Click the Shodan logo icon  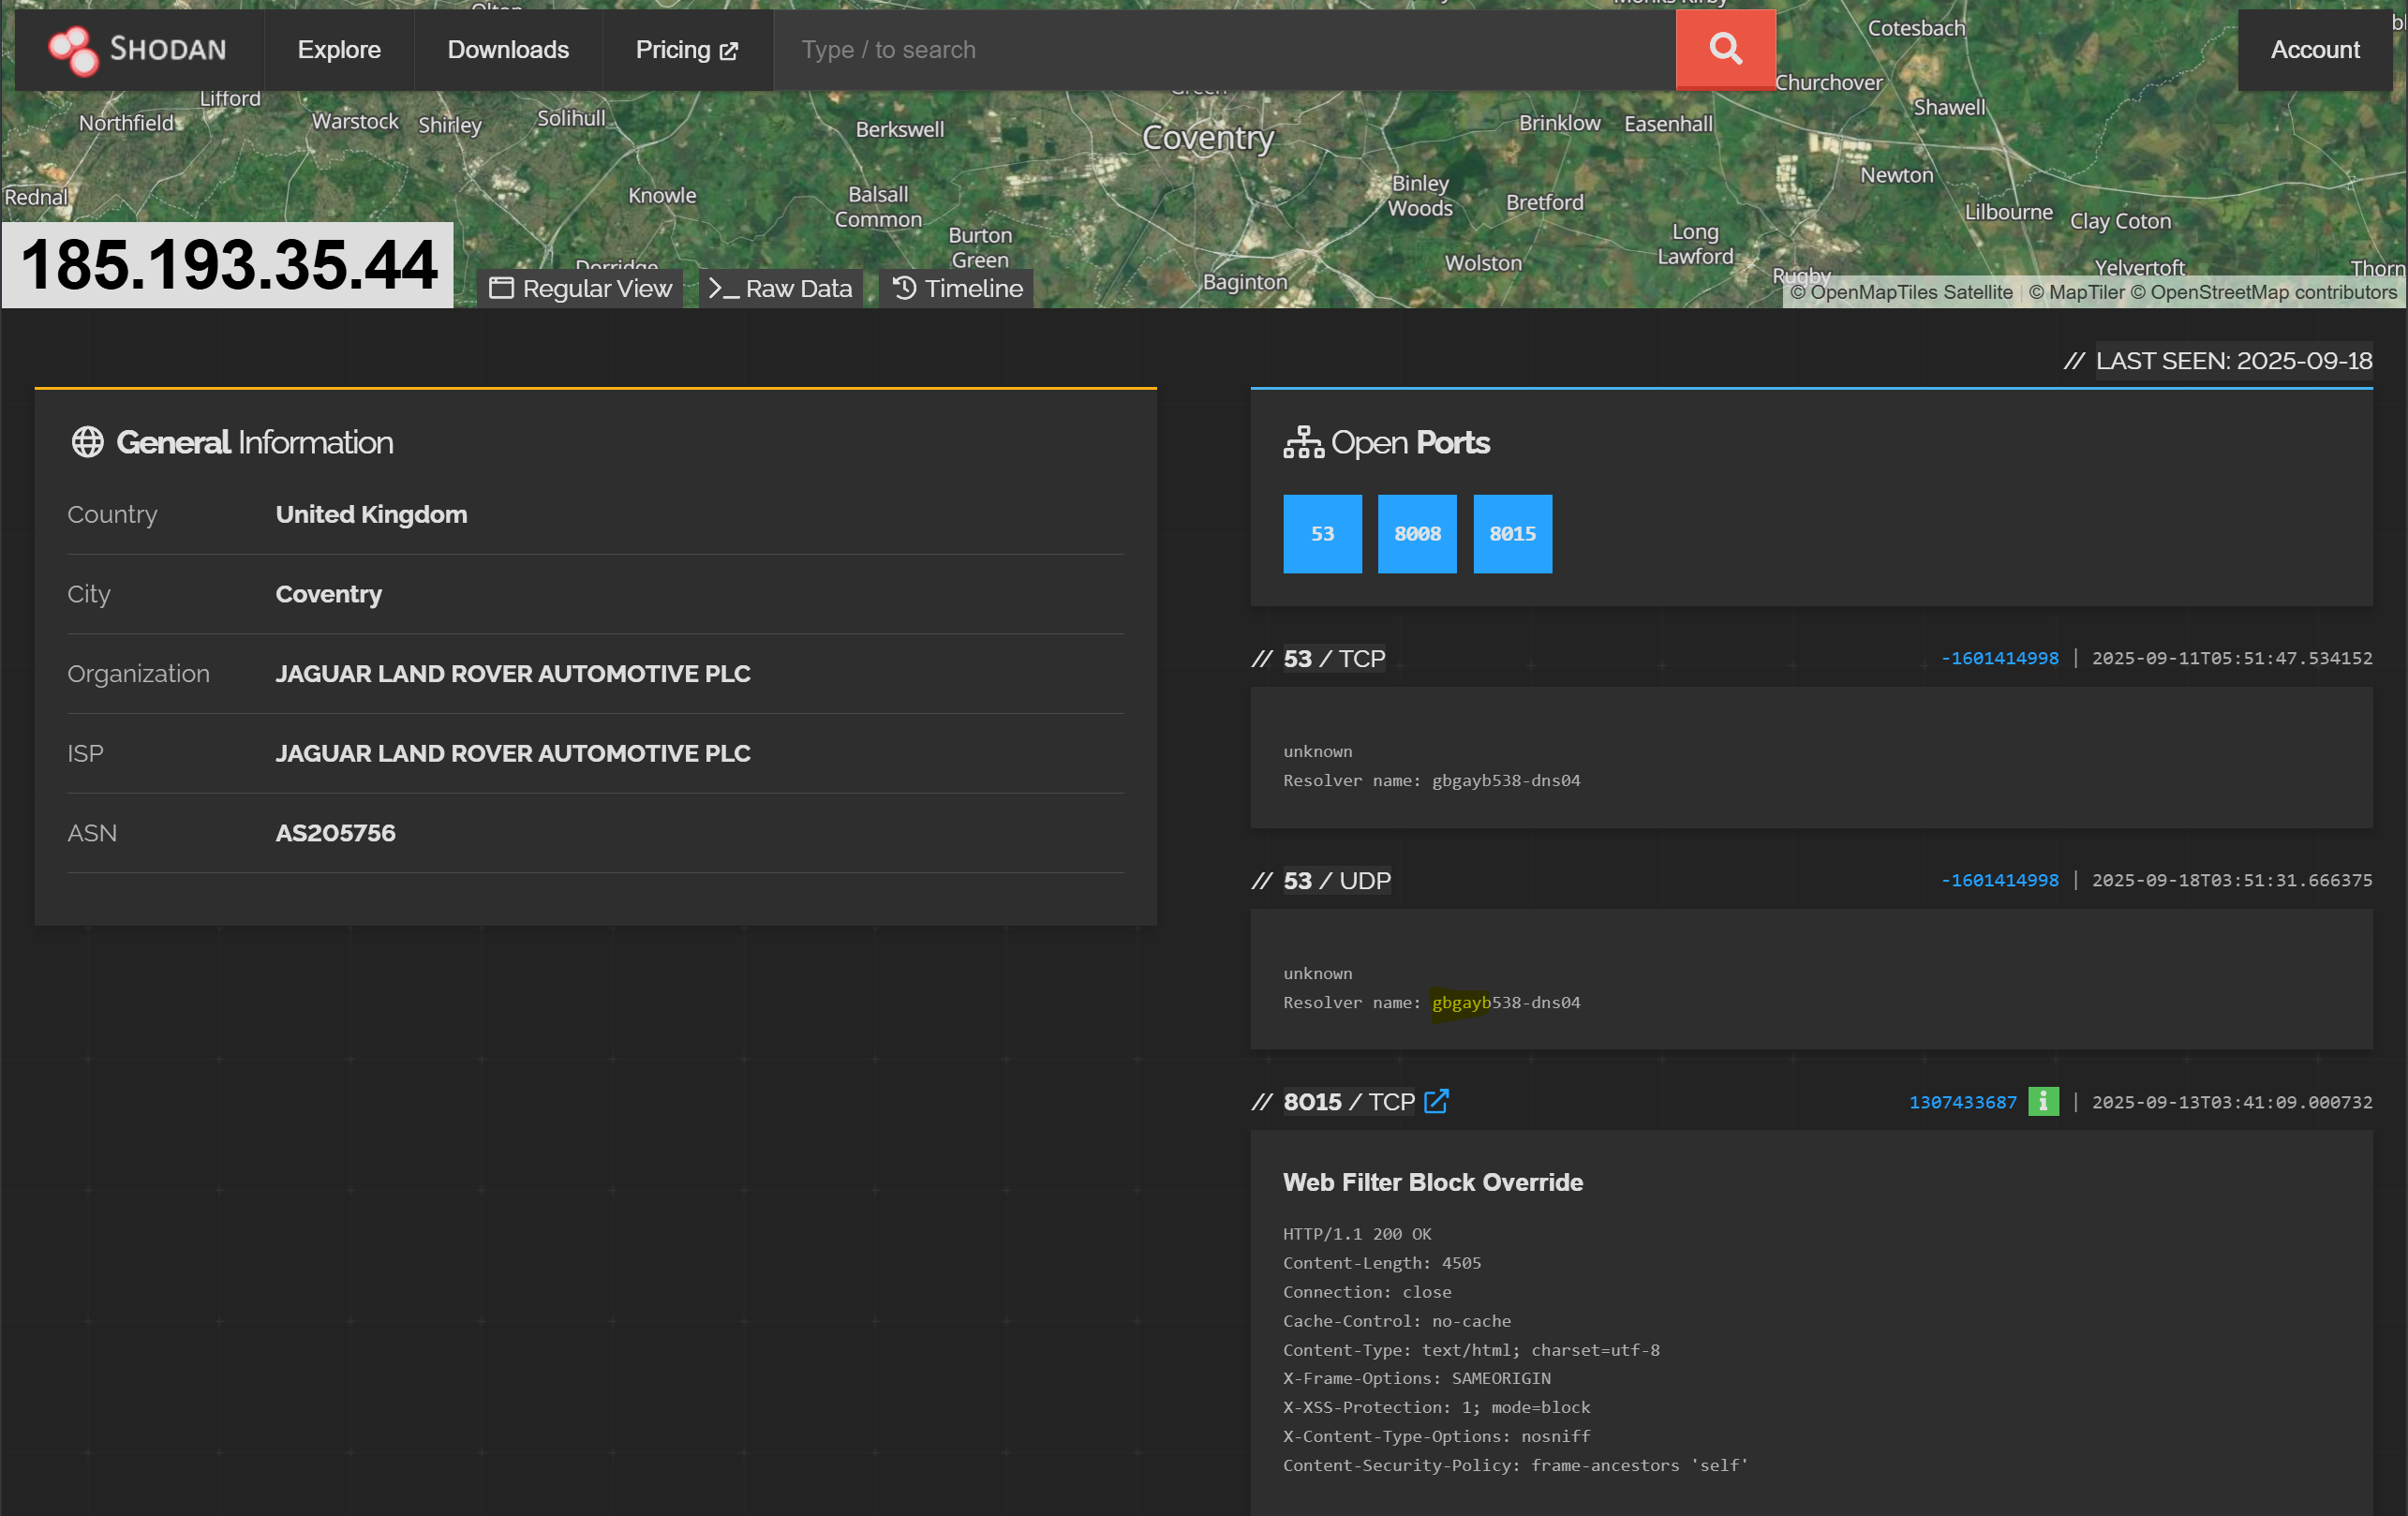(x=73, y=50)
